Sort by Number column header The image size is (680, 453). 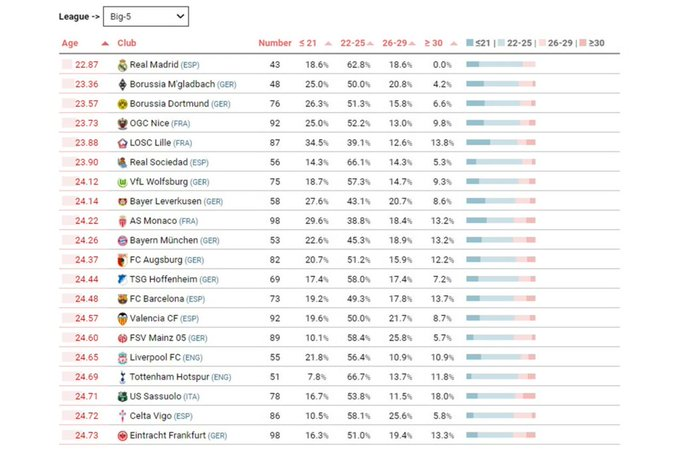pos(274,44)
